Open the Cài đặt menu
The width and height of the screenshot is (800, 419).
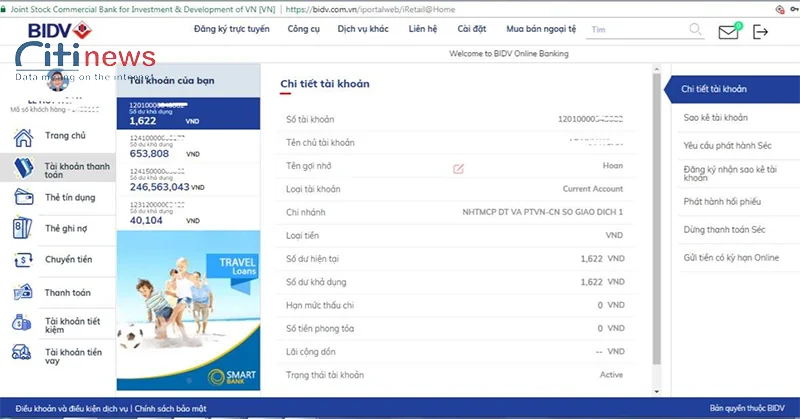click(471, 29)
